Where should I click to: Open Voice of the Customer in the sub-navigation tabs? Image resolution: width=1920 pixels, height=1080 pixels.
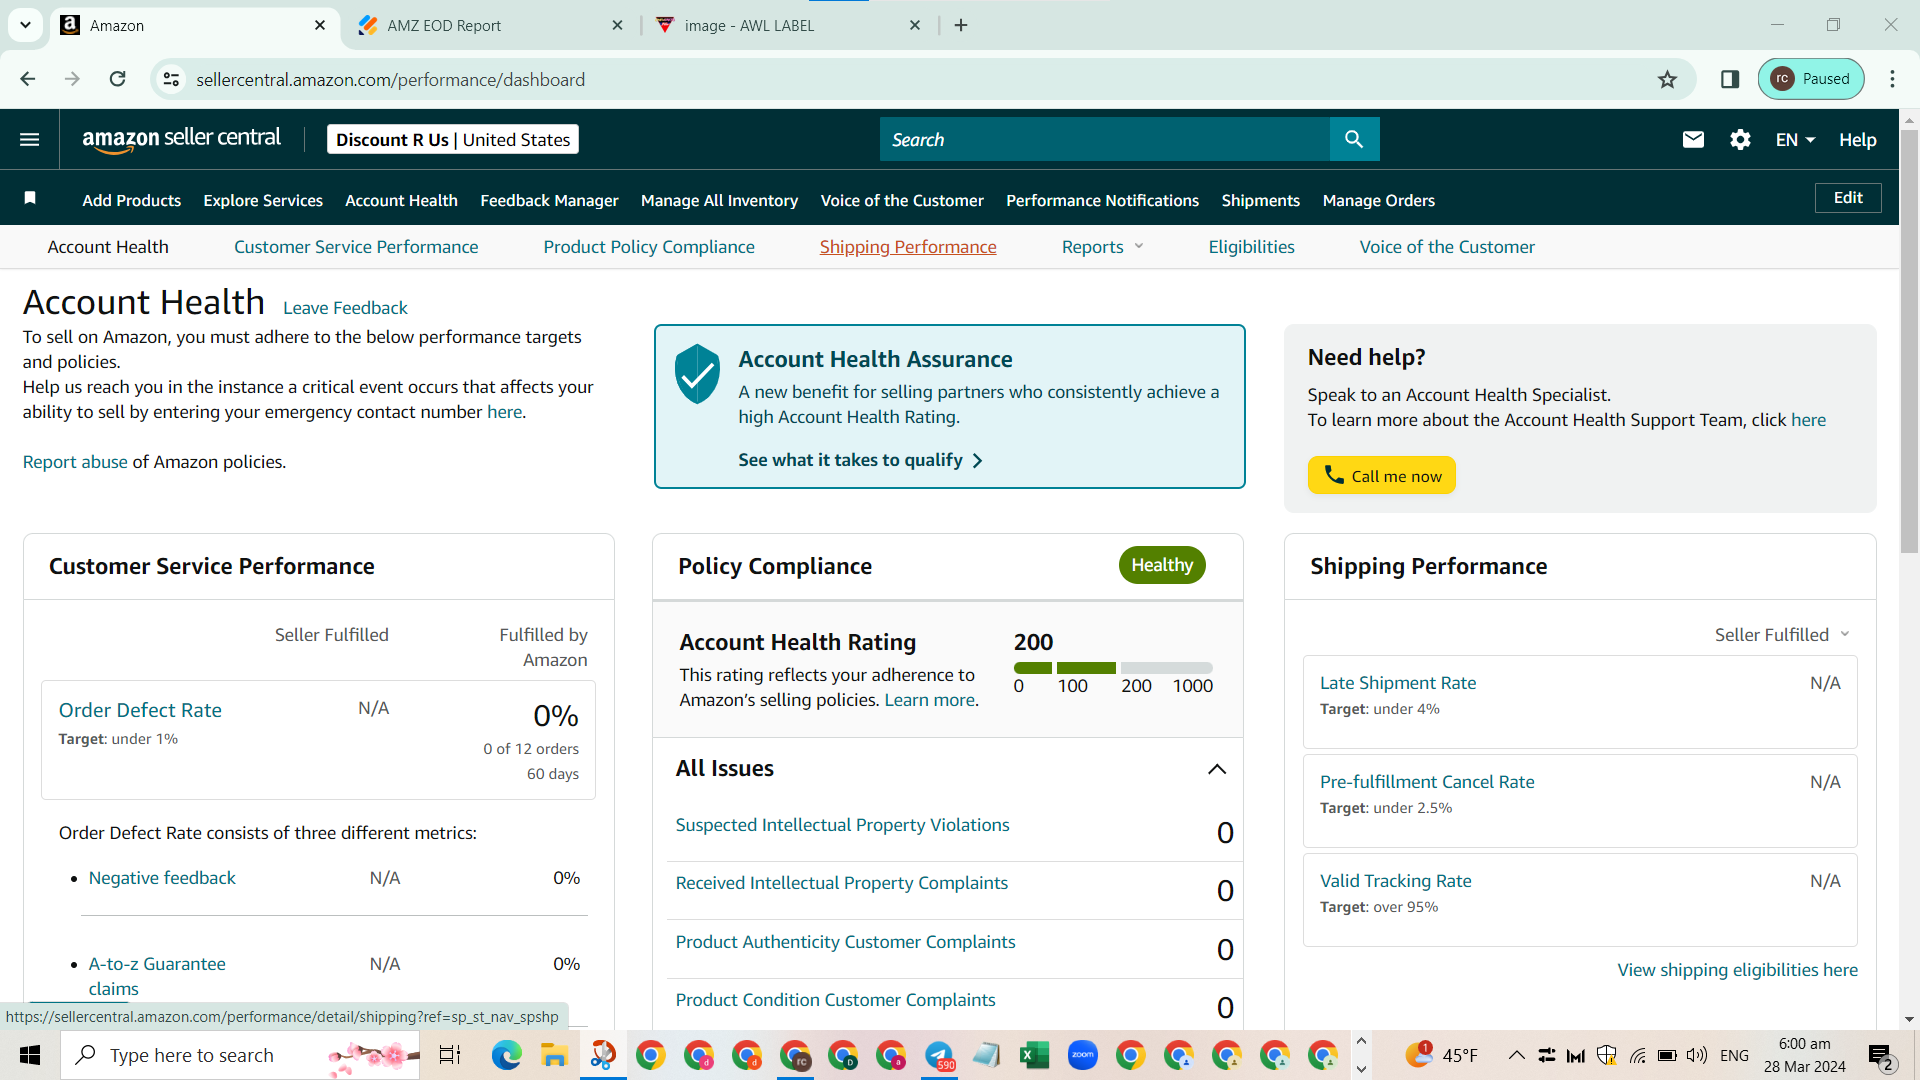(1447, 247)
